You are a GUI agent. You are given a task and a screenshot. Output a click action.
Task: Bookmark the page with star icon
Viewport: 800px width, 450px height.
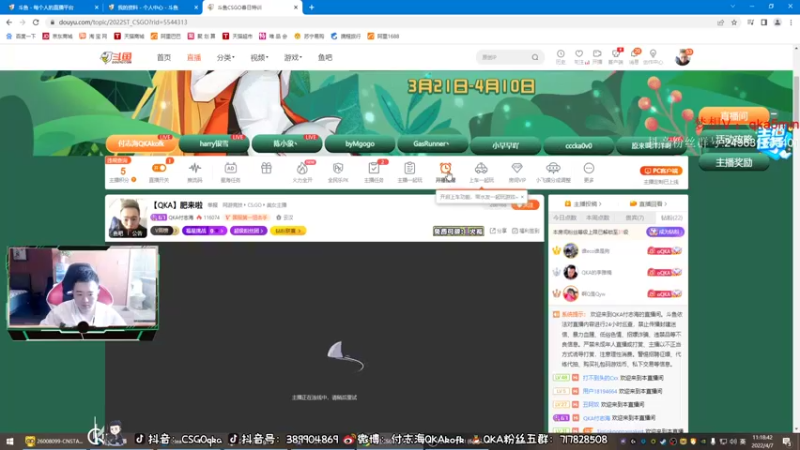tap(734, 22)
